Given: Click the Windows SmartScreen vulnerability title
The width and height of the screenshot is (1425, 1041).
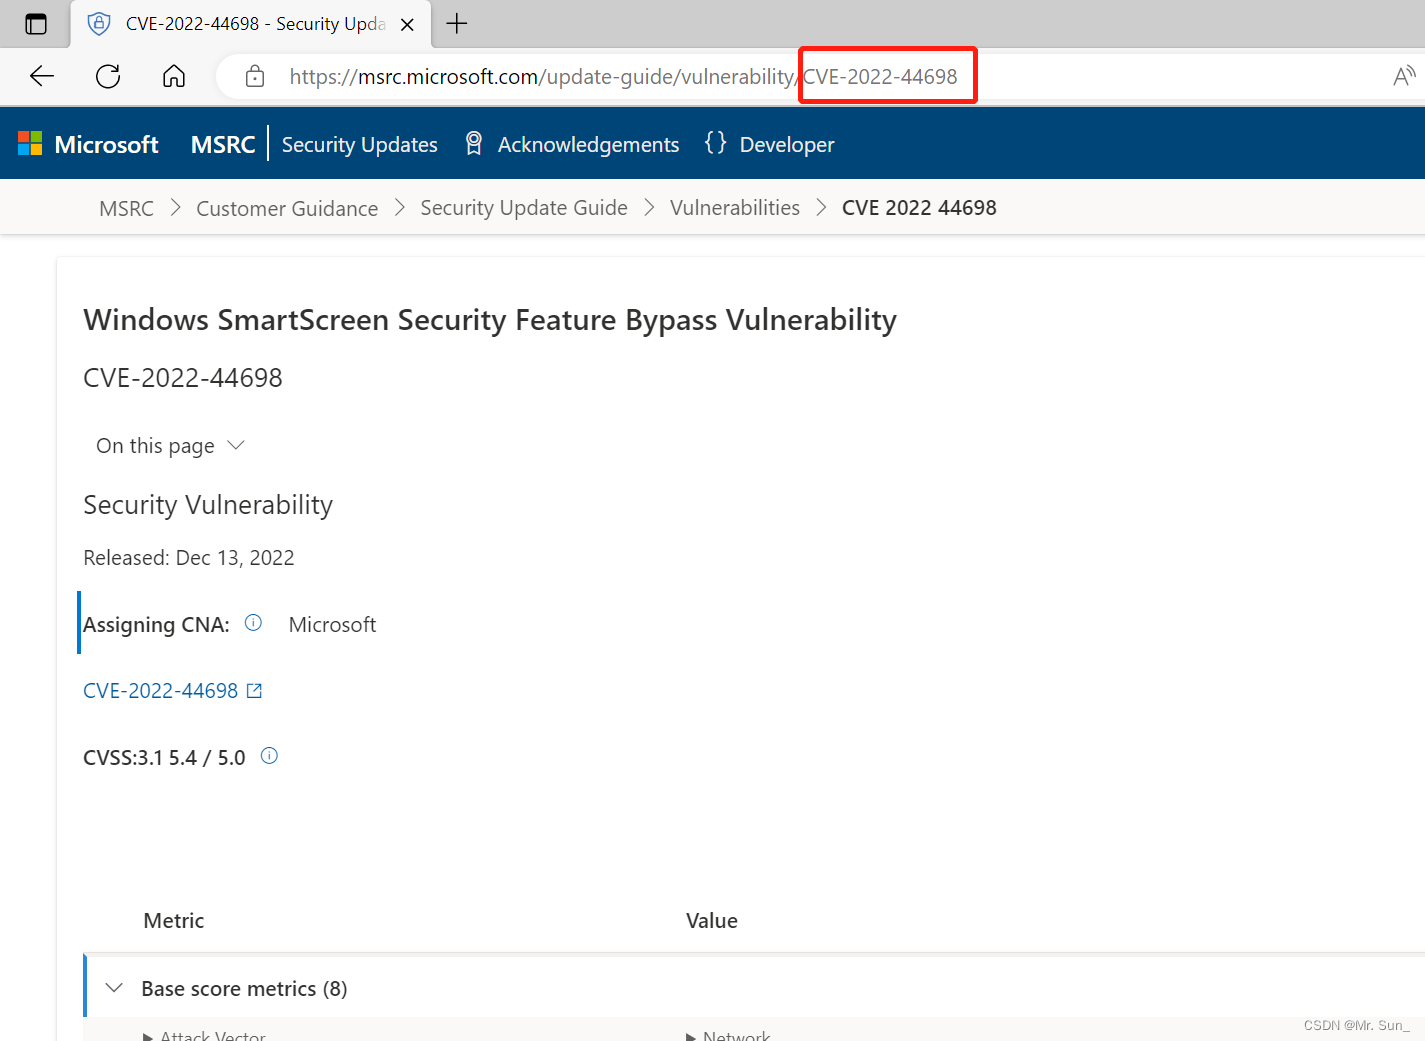Looking at the screenshot, I should pos(490,320).
